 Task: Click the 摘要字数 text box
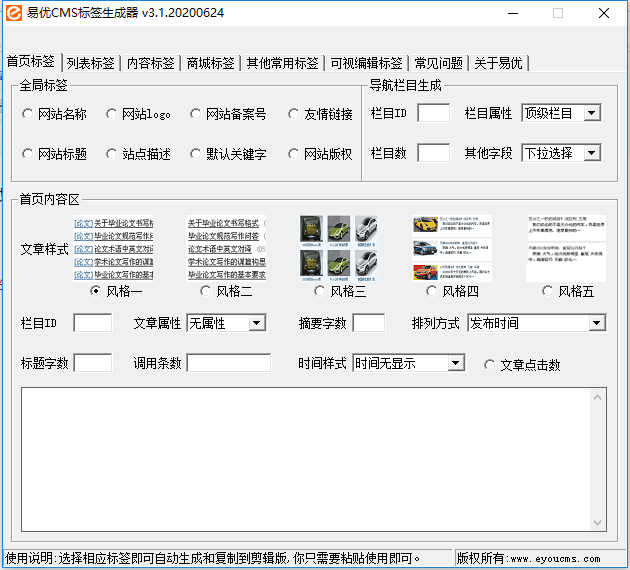[x=368, y=323]
